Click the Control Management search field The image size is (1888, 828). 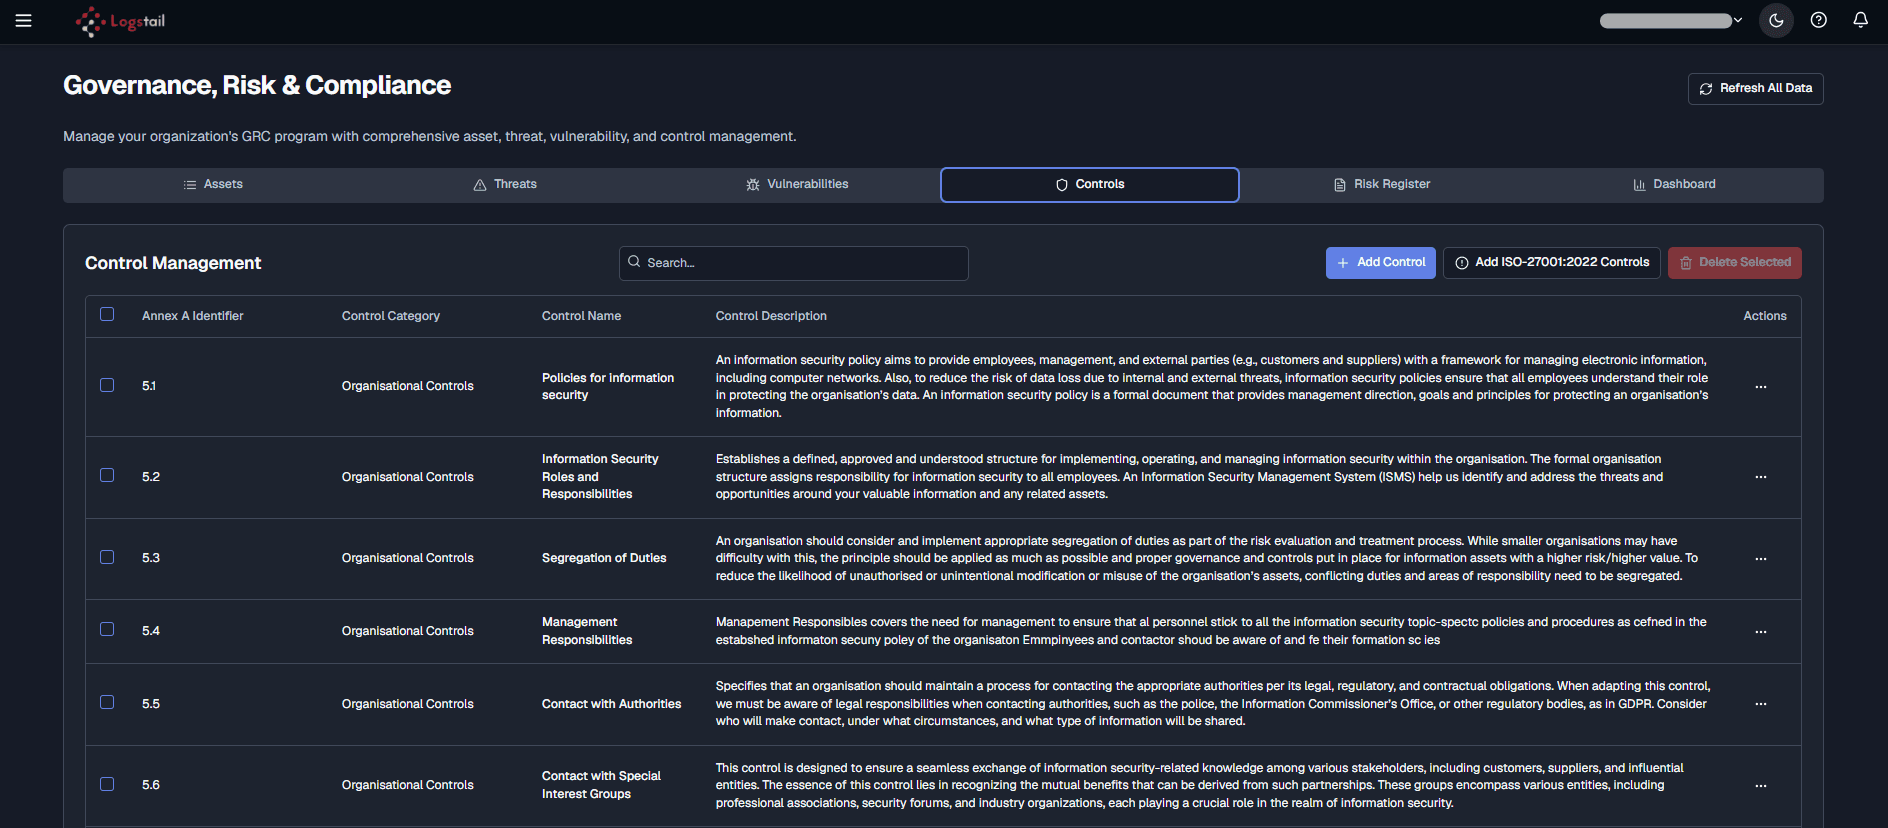[794, 263]
